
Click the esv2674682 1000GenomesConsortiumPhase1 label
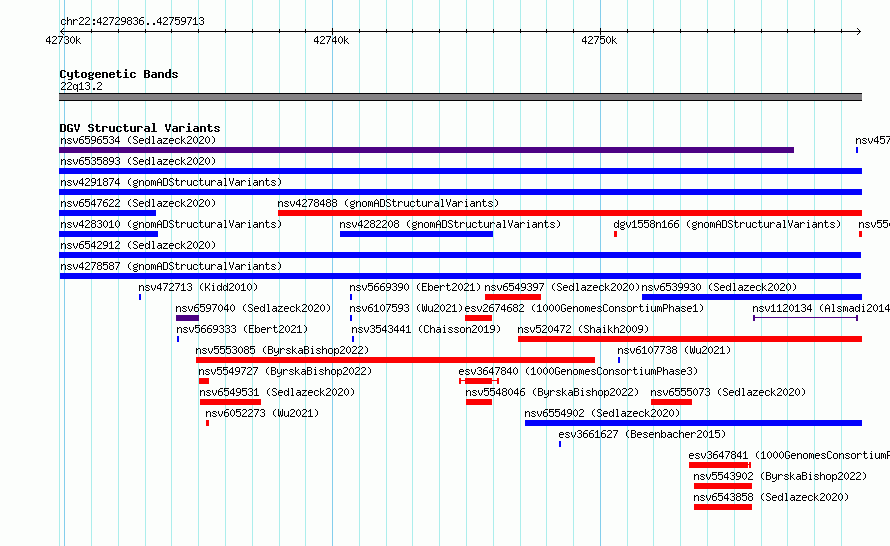pos(584,308)
